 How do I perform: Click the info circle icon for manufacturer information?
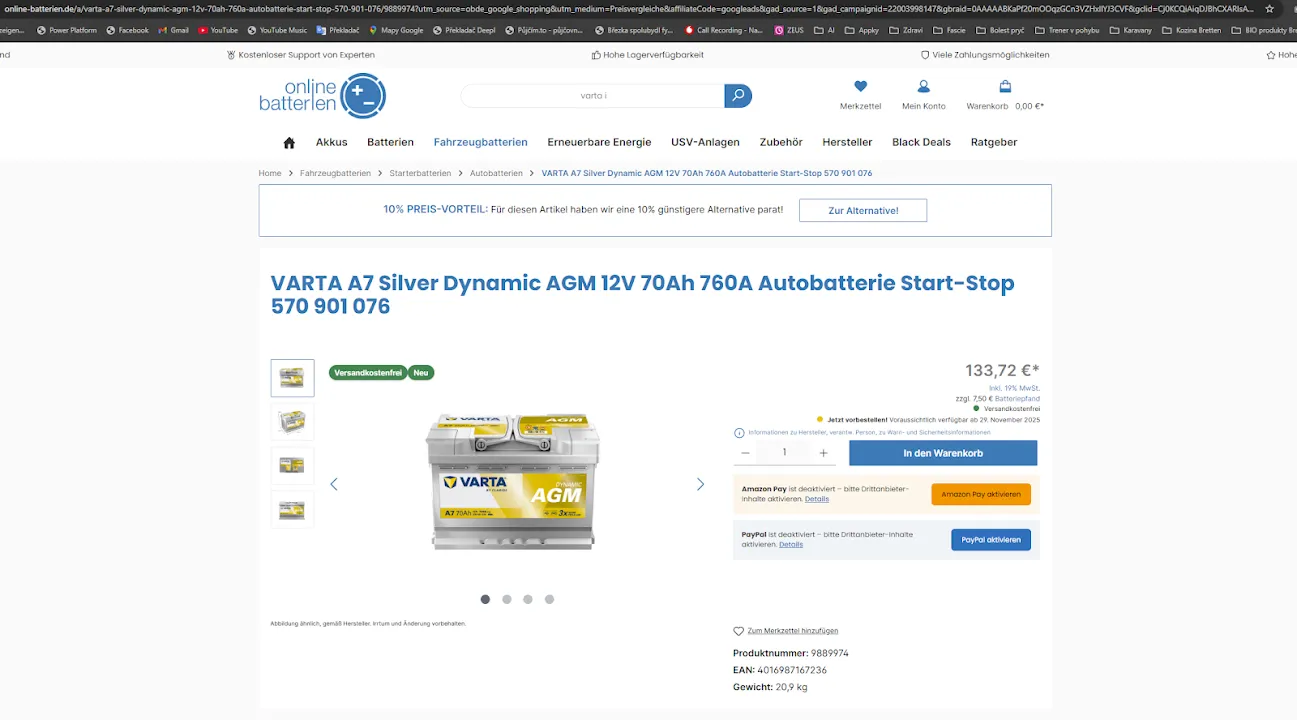739,433
